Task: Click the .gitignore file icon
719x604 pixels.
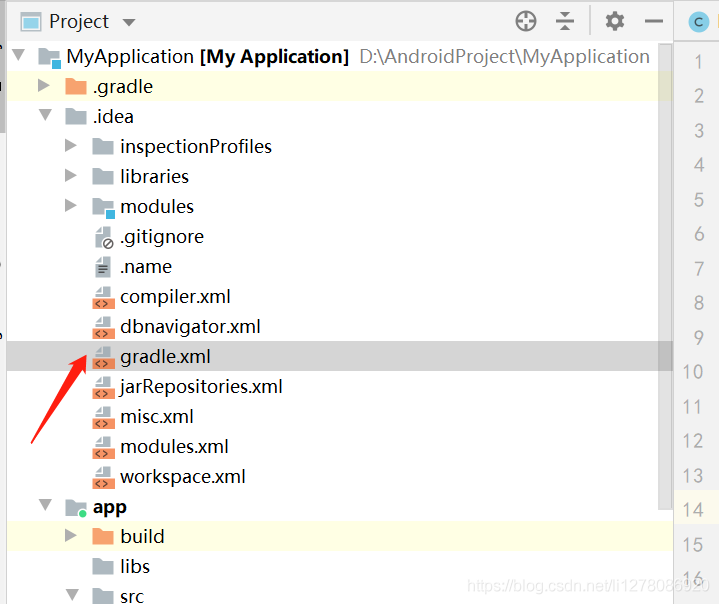Action: coord(103,237)
